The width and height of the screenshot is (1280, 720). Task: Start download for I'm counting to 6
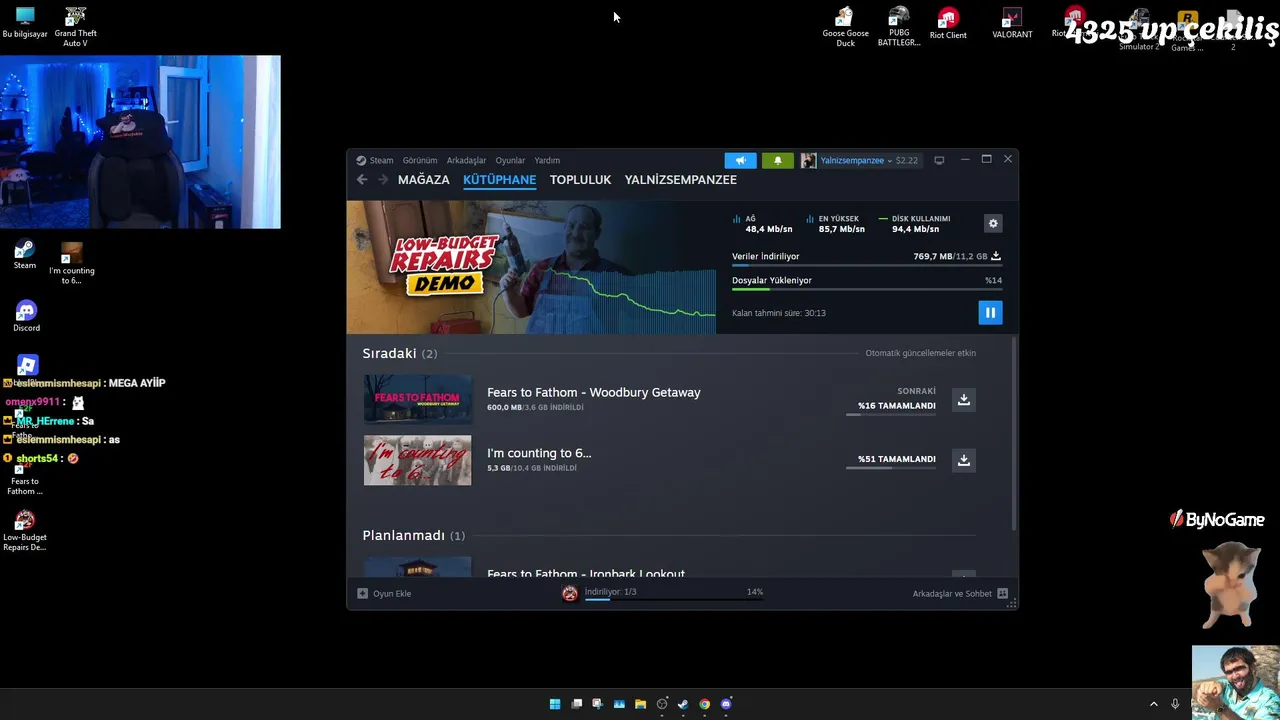964,460
